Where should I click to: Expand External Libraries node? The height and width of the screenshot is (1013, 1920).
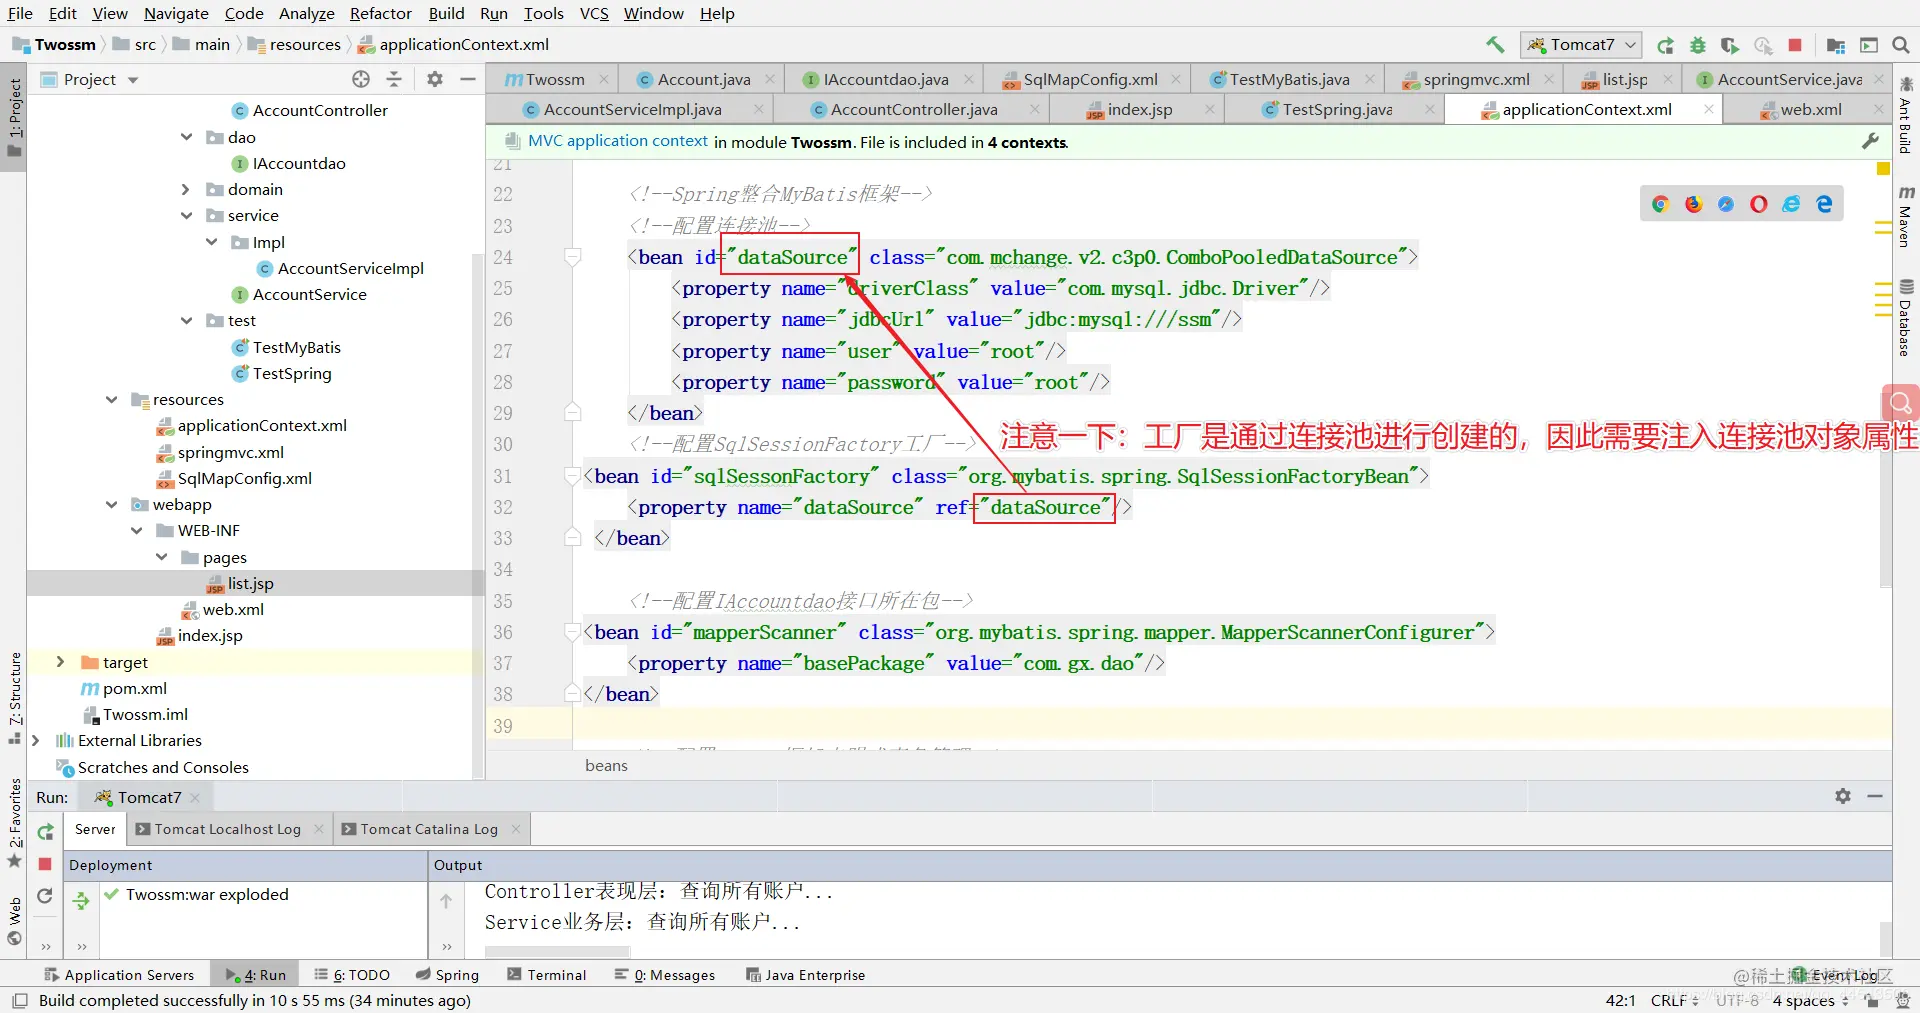pos(35,740)
